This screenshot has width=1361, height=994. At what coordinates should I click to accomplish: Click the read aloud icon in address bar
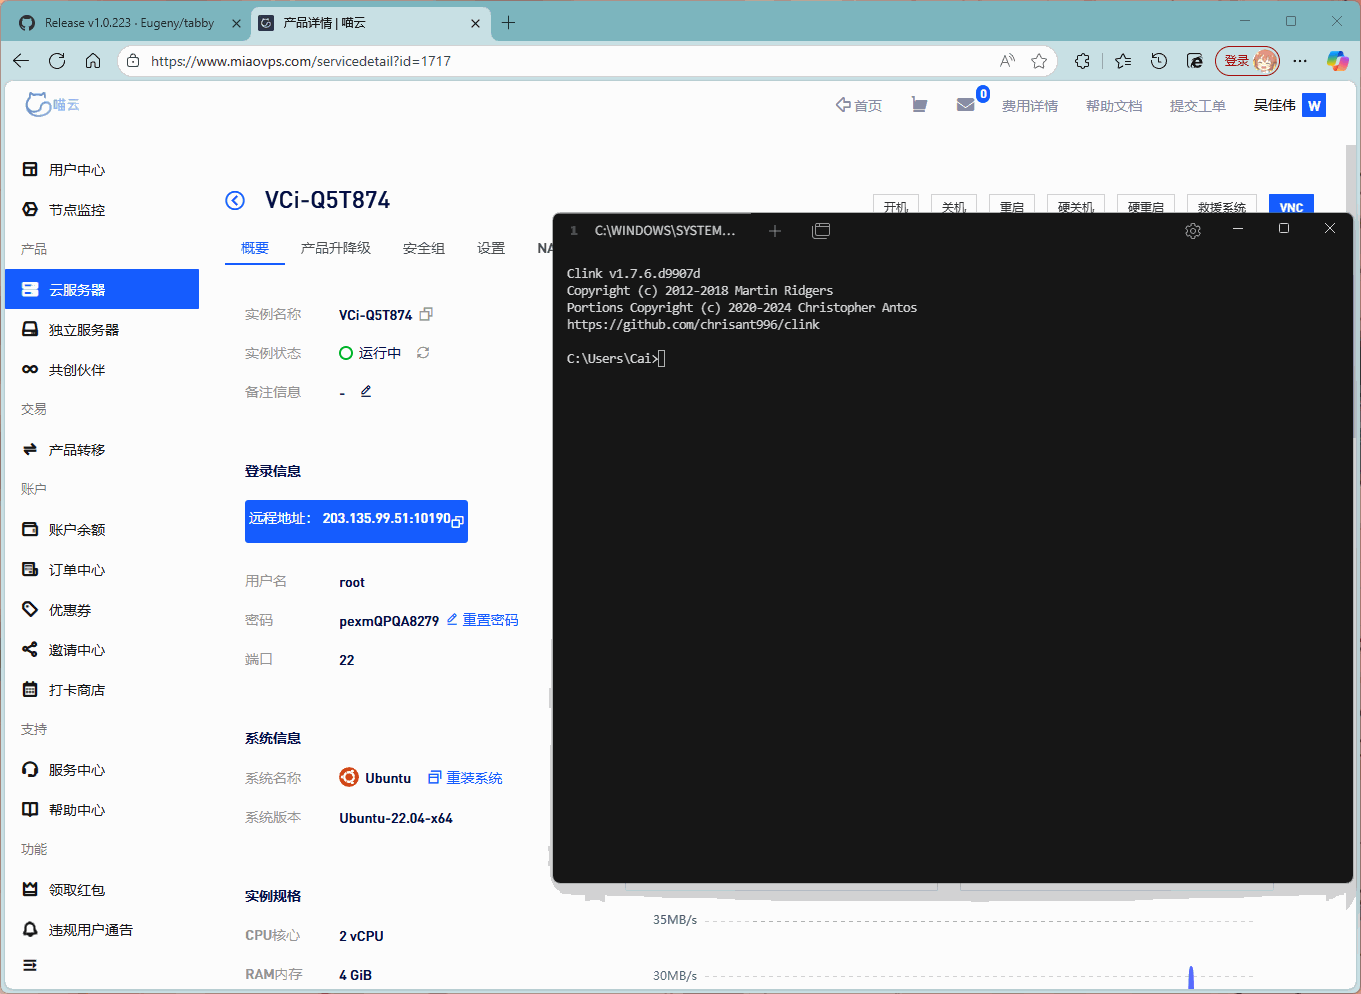1007,61
